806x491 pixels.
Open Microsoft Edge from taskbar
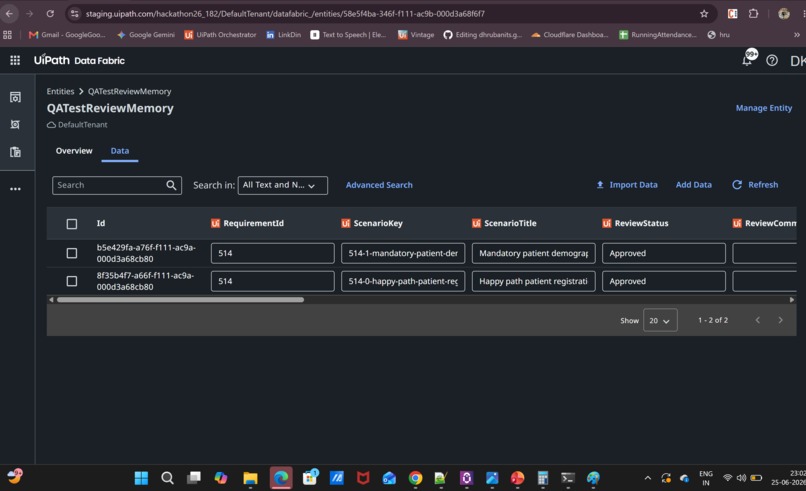pos(281,478)
